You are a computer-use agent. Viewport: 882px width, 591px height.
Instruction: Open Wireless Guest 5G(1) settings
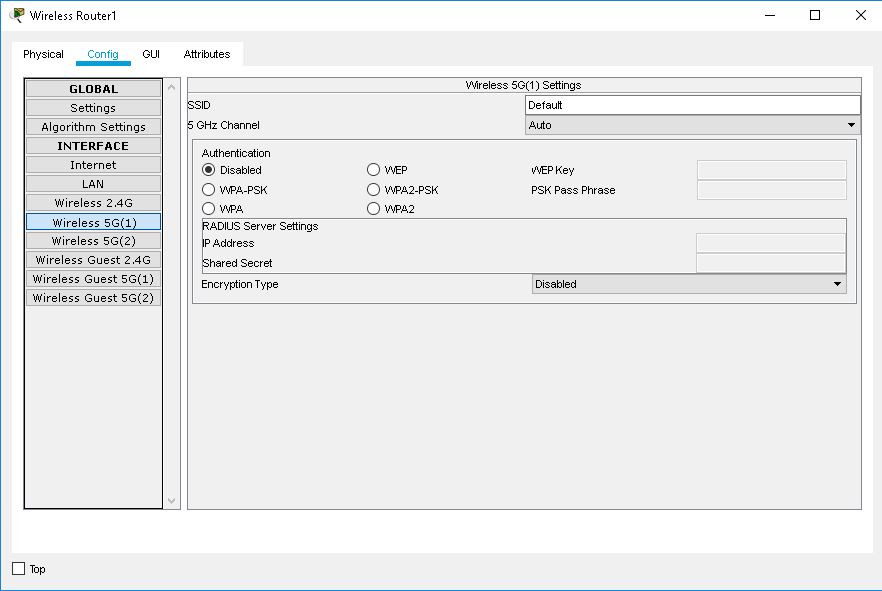pyautogui.click(x=93, y=279)
